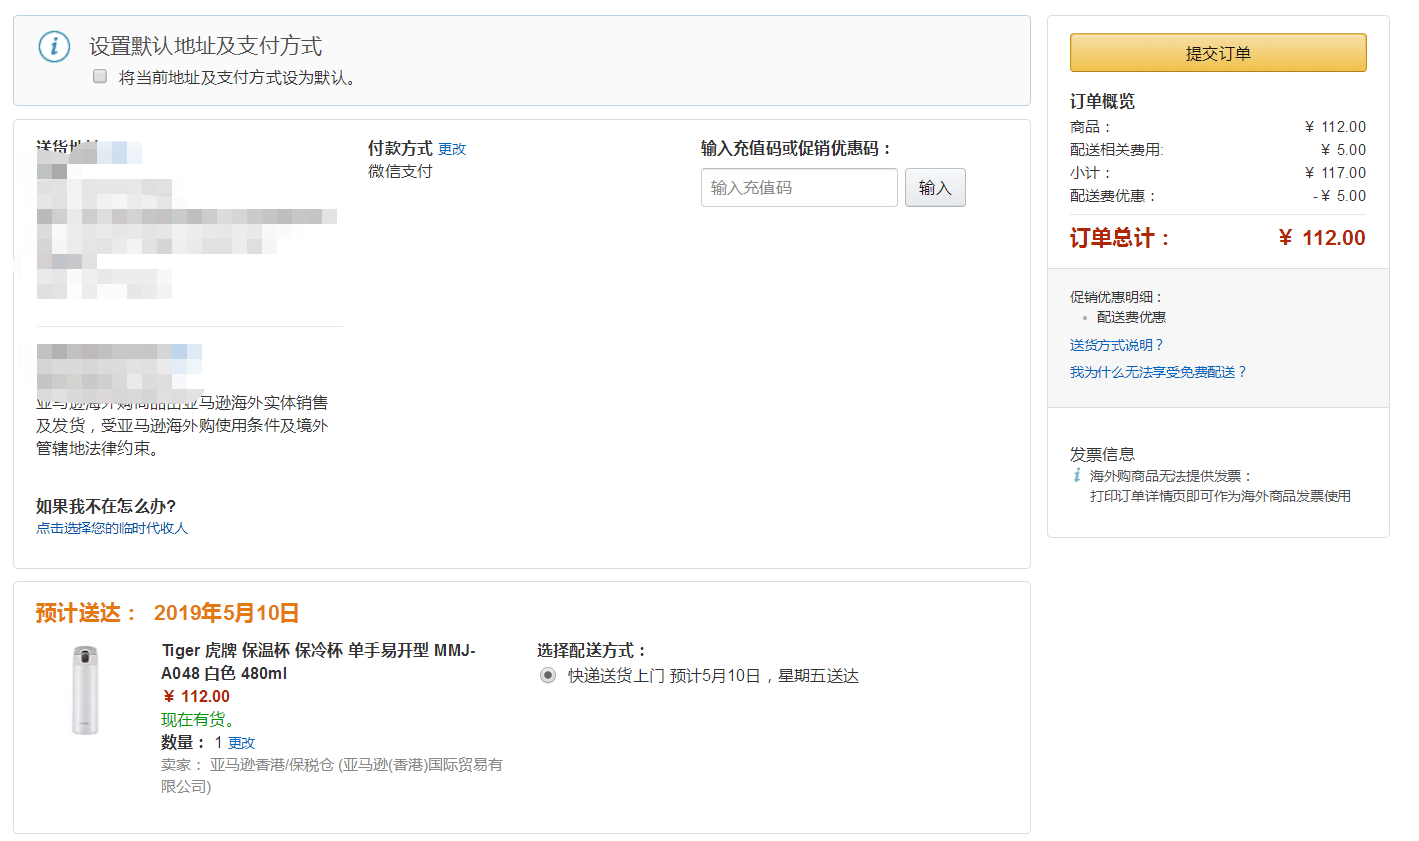Click 更改 link next to 付款方式
This screenshot has height=841, width=1419.
point(452,149)
